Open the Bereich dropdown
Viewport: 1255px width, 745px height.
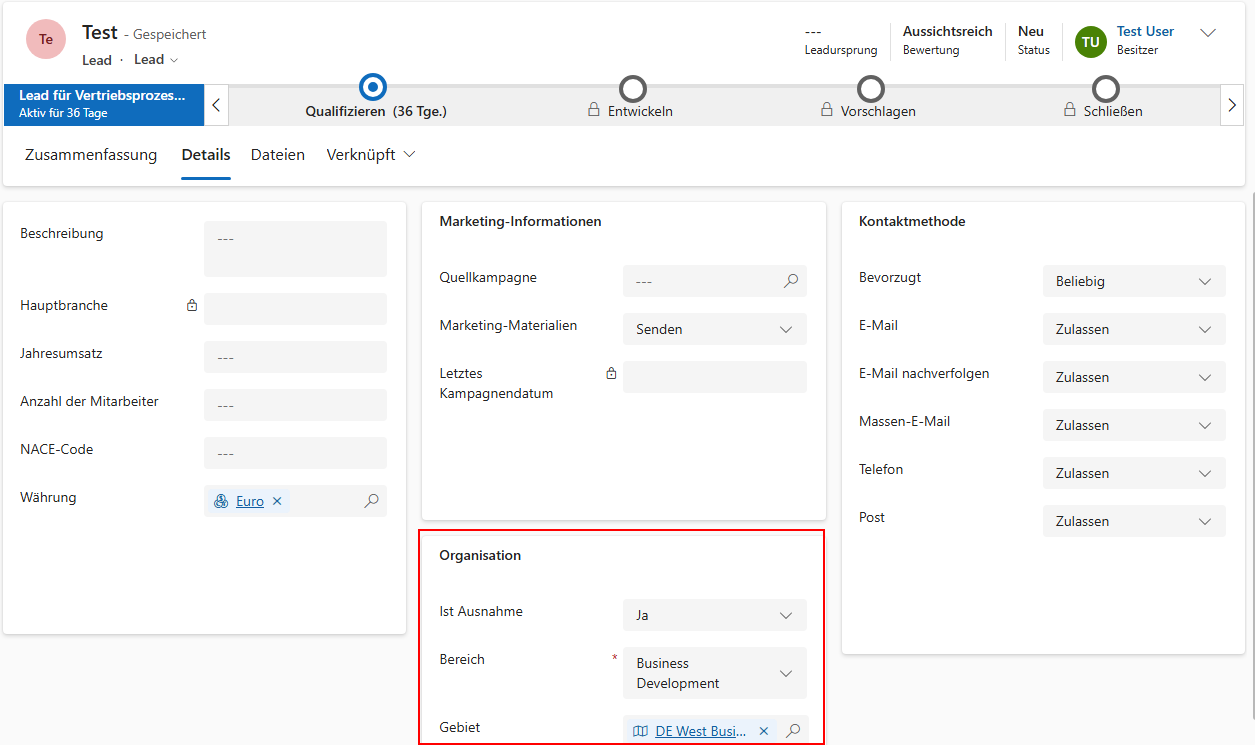click(x=714, y=673)
